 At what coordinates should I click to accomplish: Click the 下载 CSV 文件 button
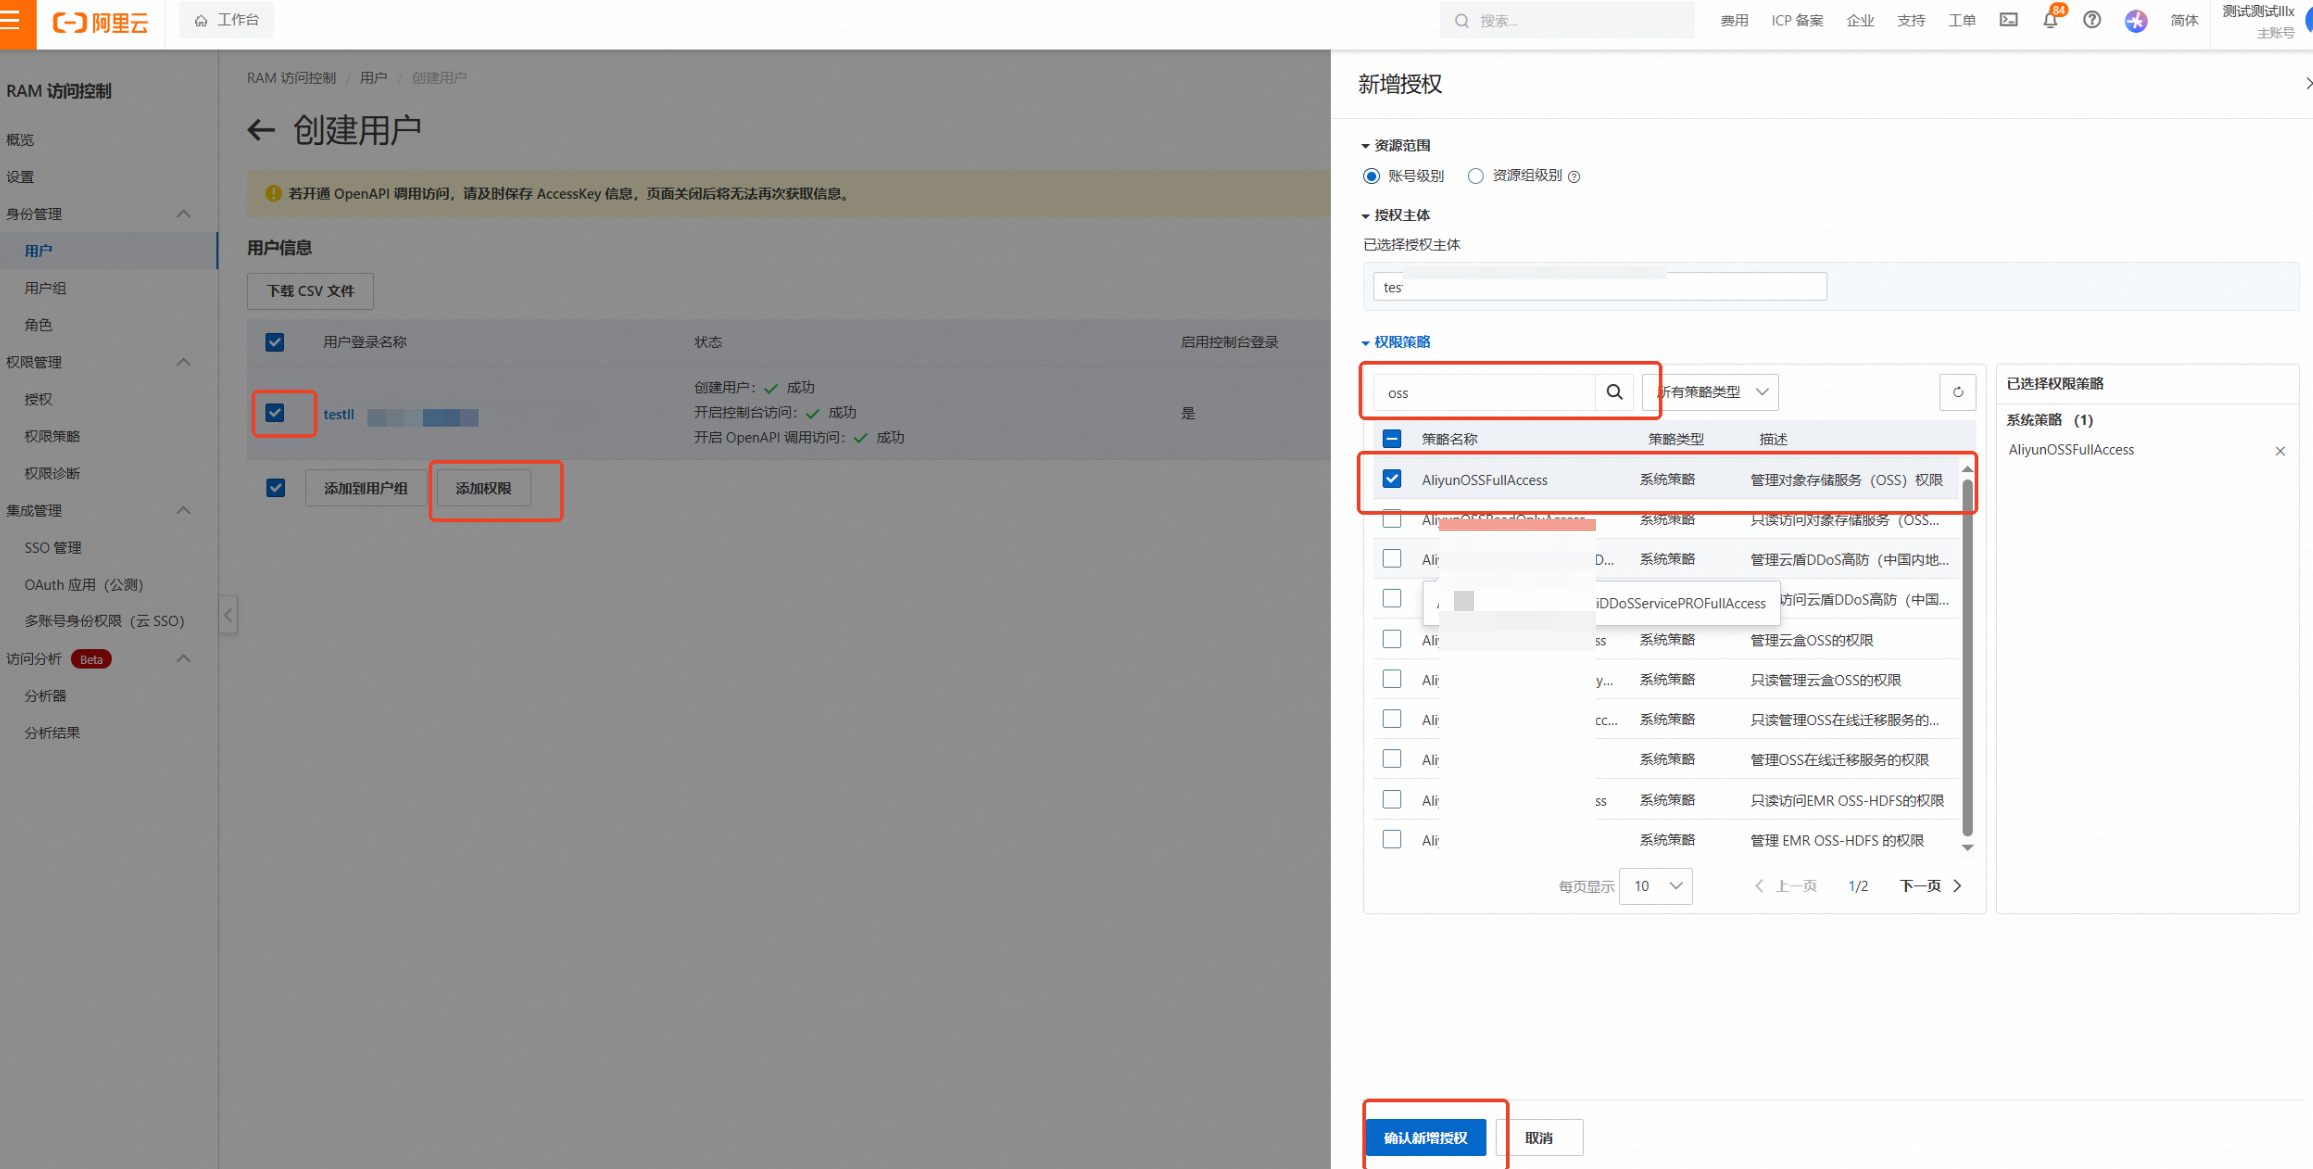click(x=310, y=291)
